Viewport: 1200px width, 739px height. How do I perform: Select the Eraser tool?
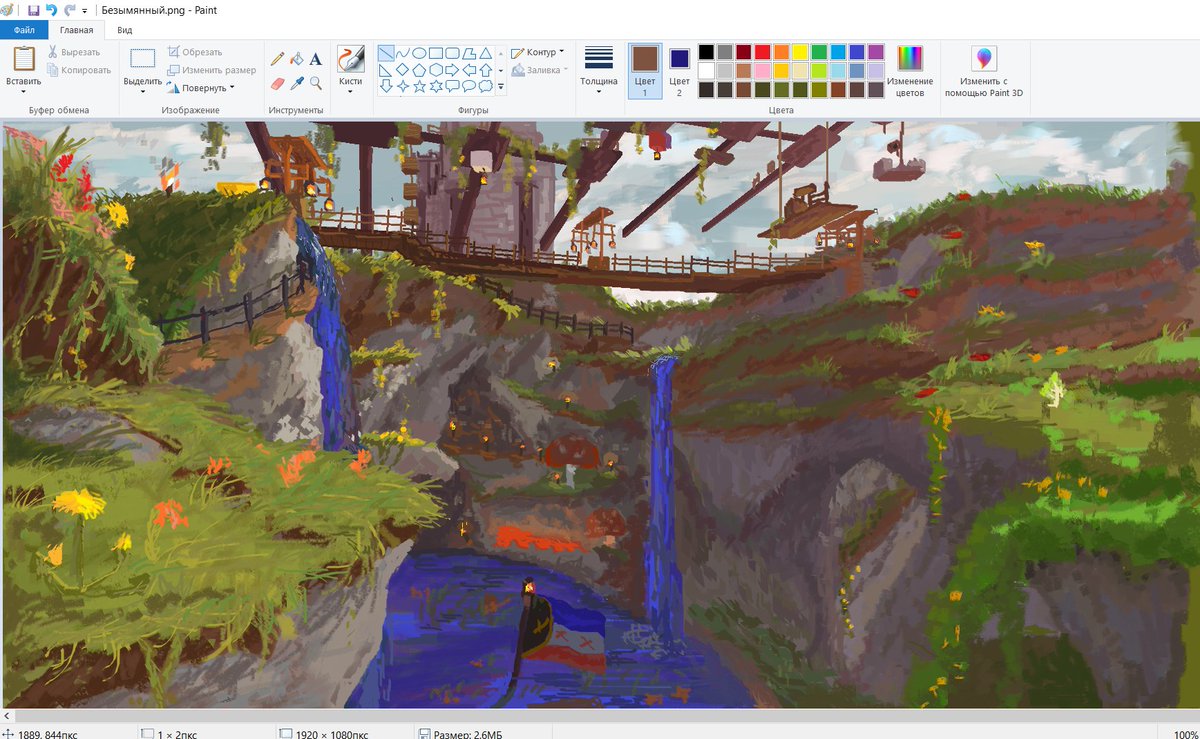(278, 82)
